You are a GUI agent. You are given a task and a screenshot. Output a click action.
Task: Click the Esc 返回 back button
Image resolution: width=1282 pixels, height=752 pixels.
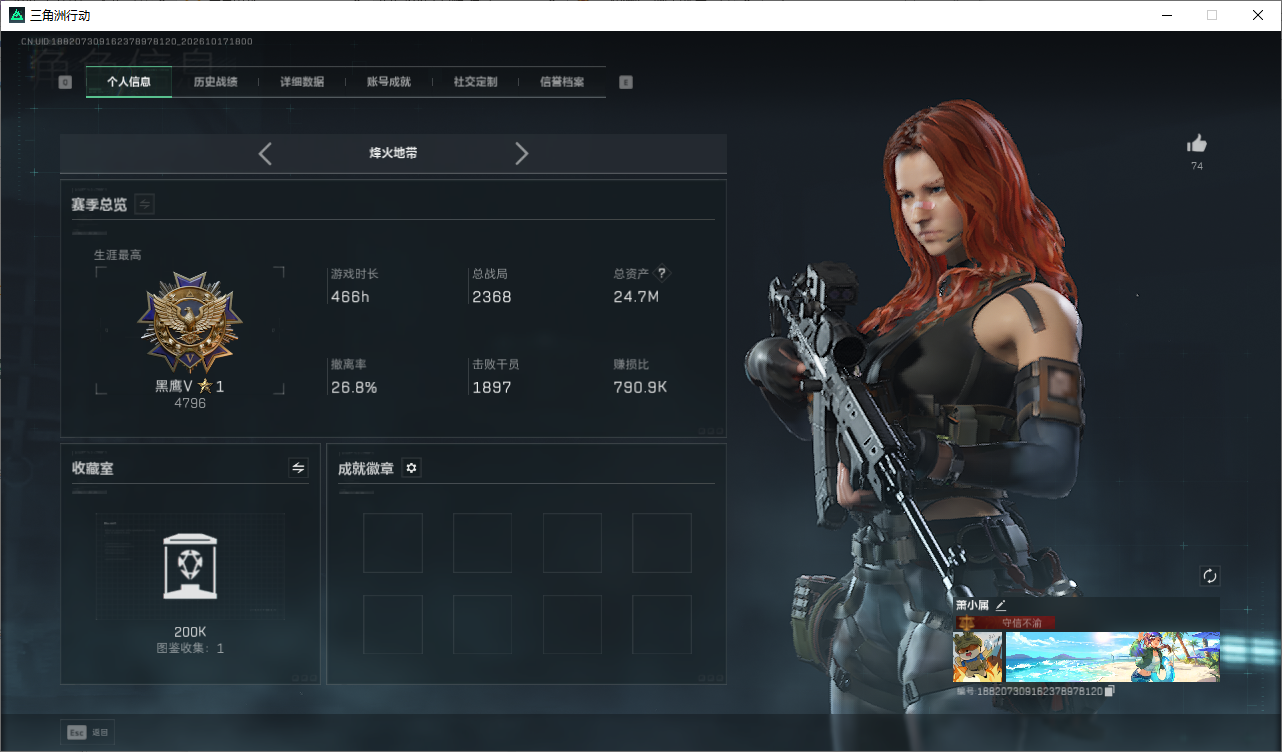[87, 733]
